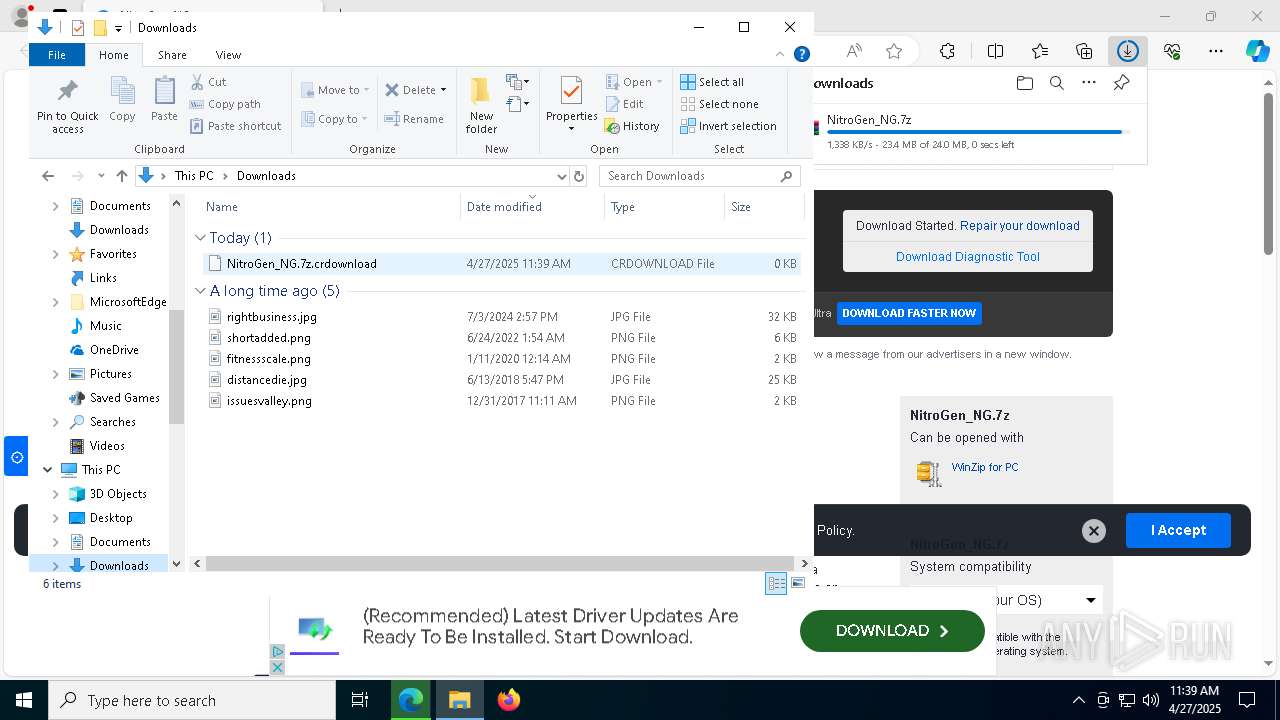The height and width of the screenshot is (720, 1280).
Task: Switch to Details view layout icon
Action: 776,584
